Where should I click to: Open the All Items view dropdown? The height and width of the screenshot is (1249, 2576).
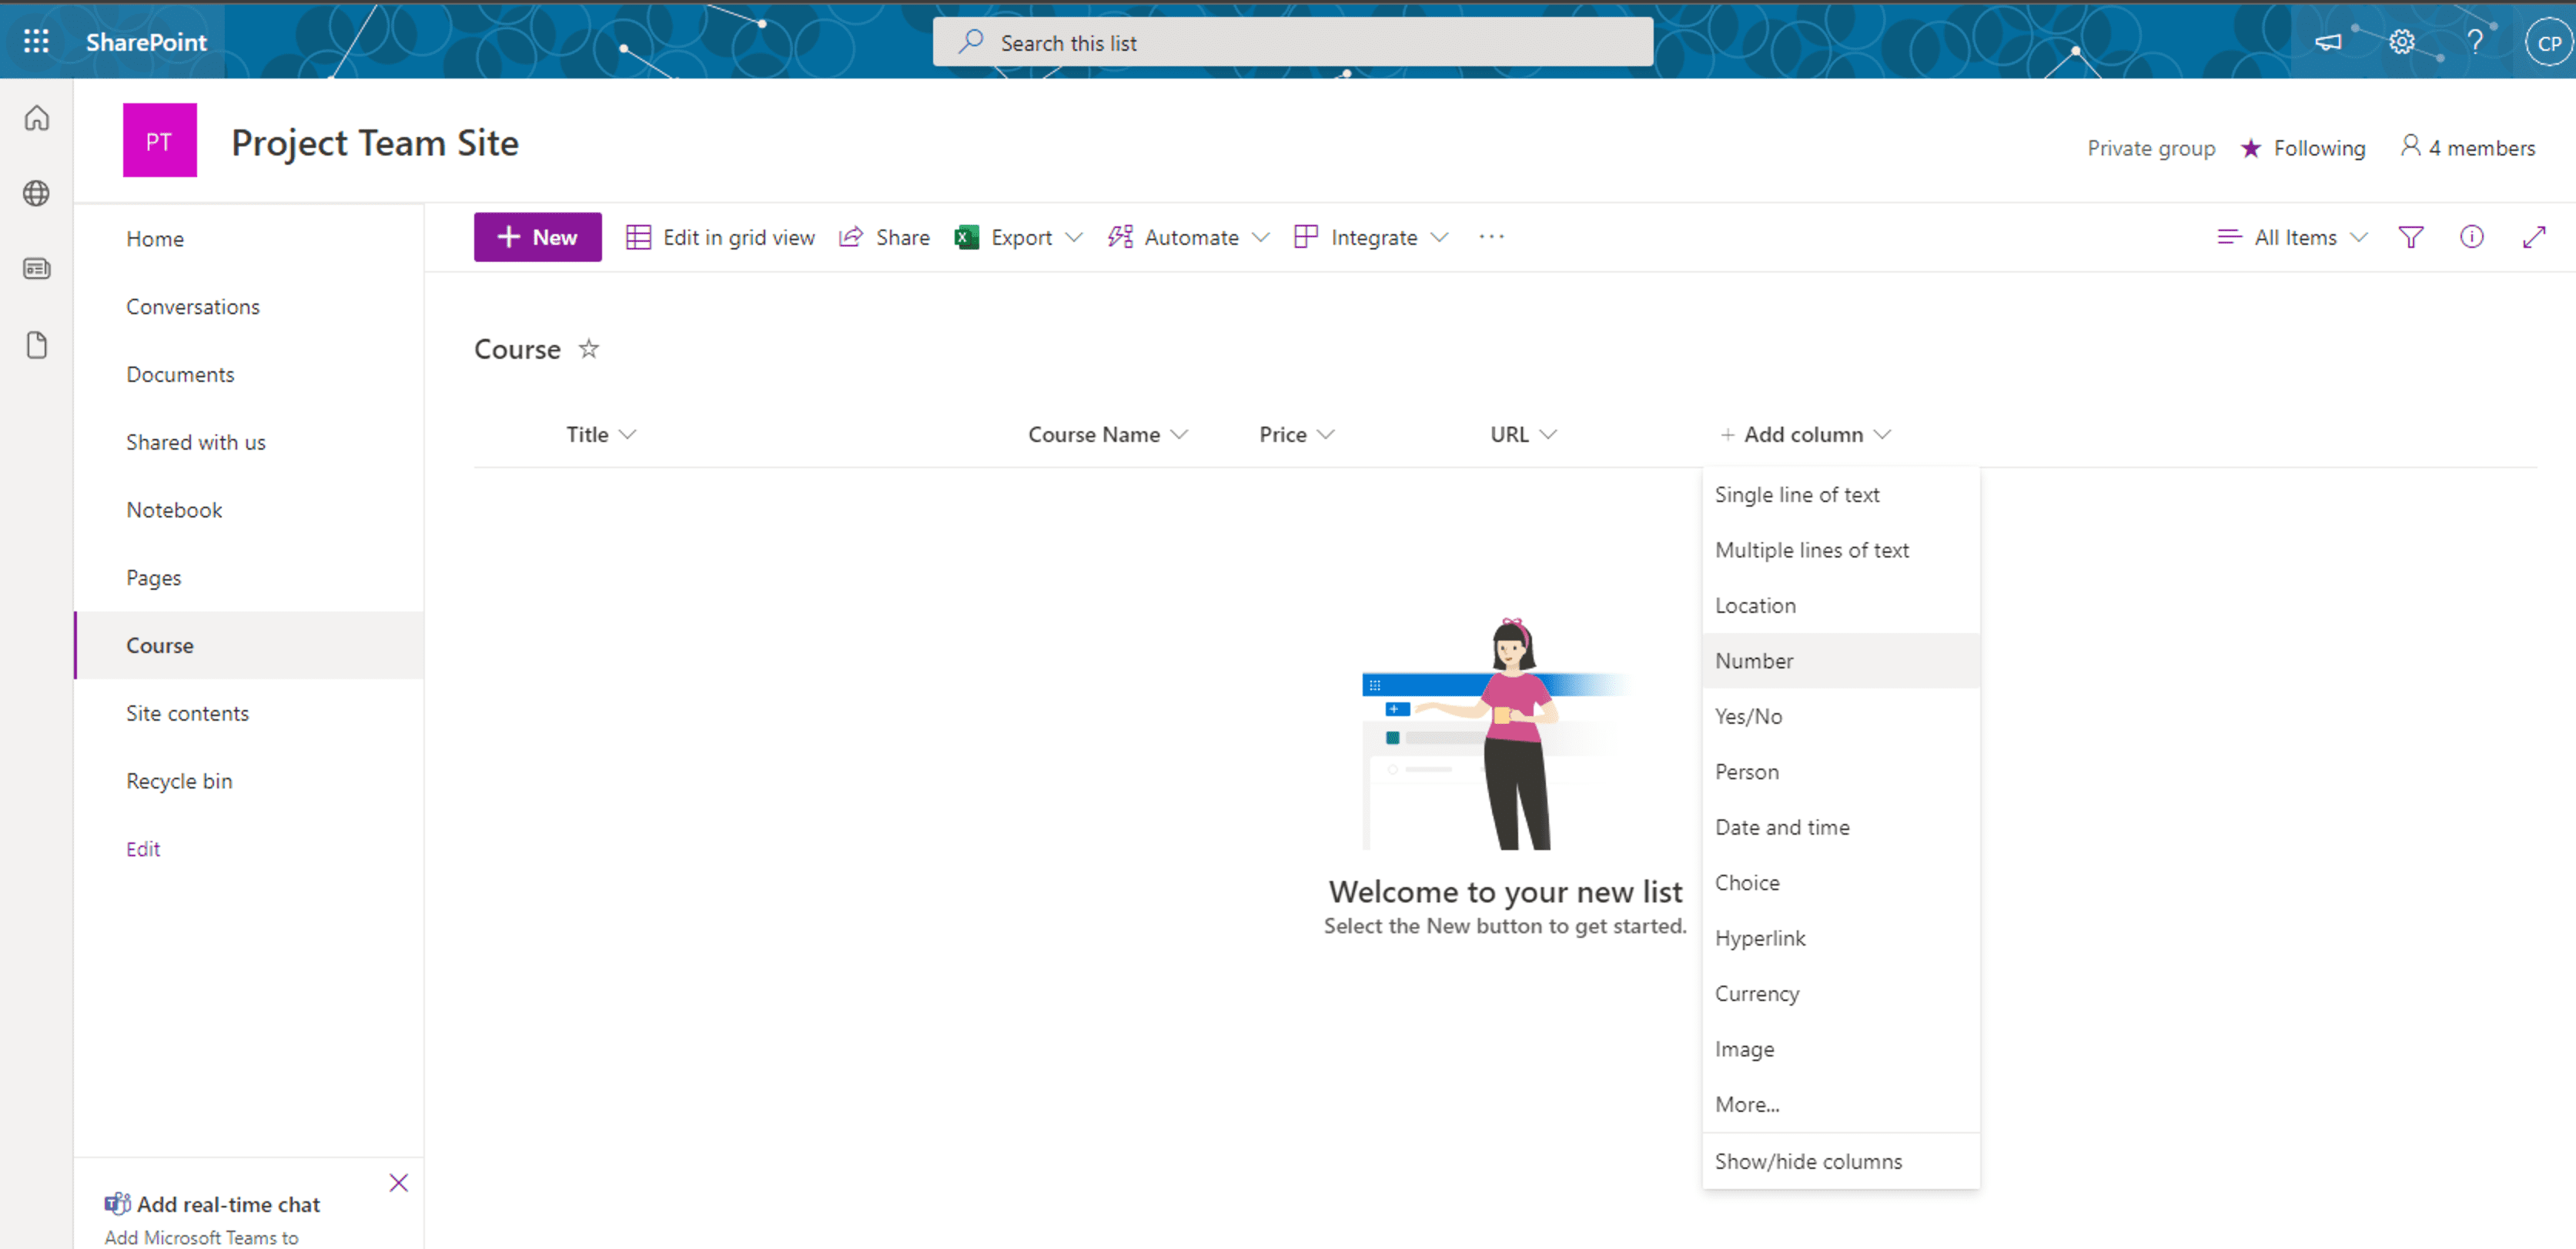(x=2294, y=237)
